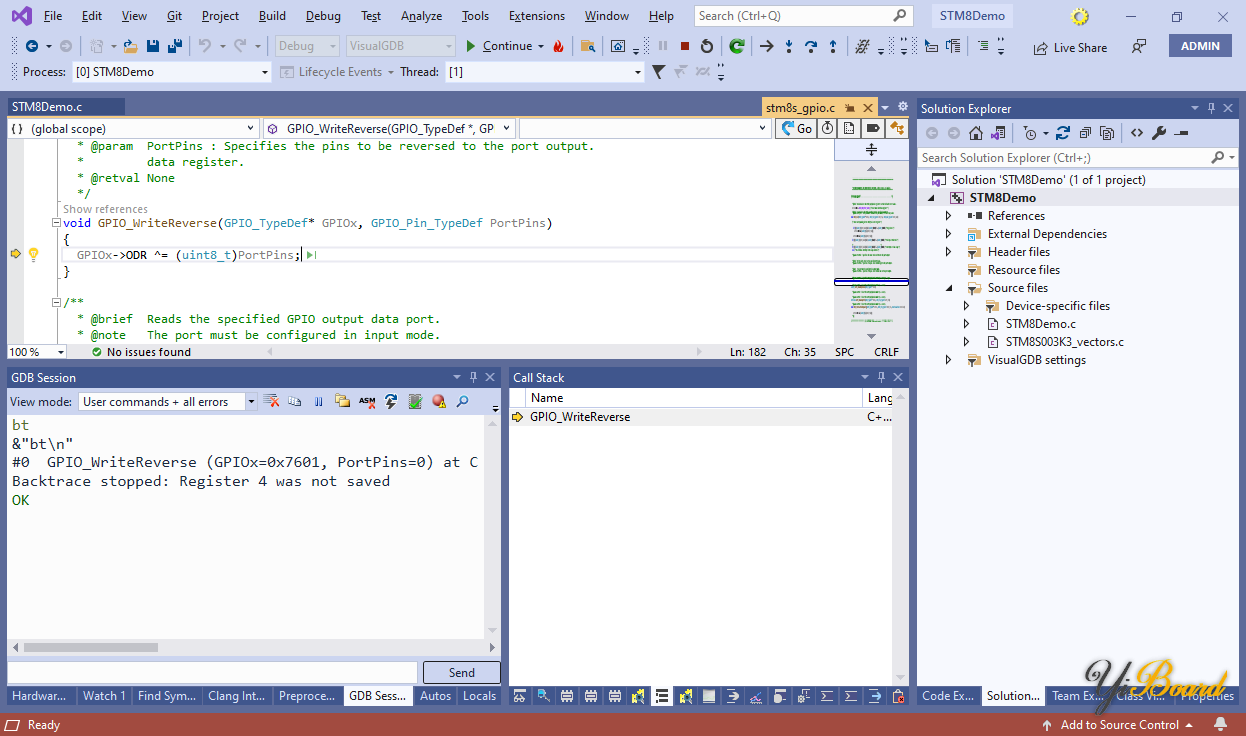Open the View mode dropdown in GDB Session
This screenshot has width=1246, height=736.
[251, 402]
